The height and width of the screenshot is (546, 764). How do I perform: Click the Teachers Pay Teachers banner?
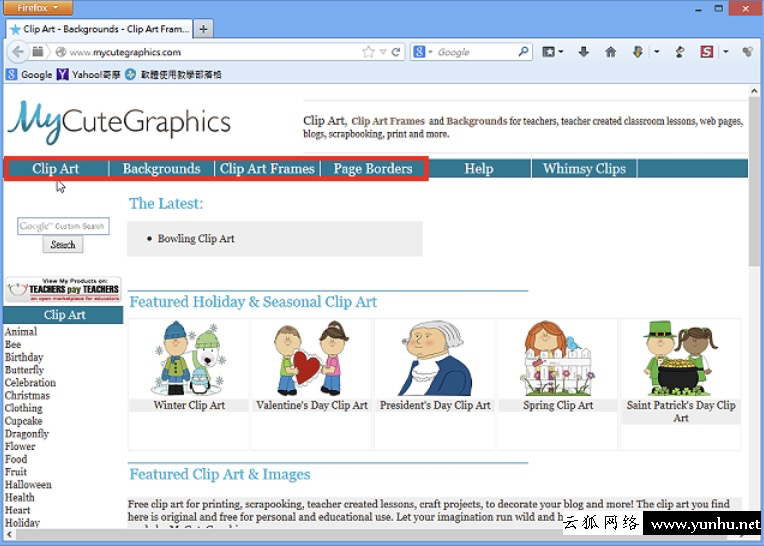point(63,289)
